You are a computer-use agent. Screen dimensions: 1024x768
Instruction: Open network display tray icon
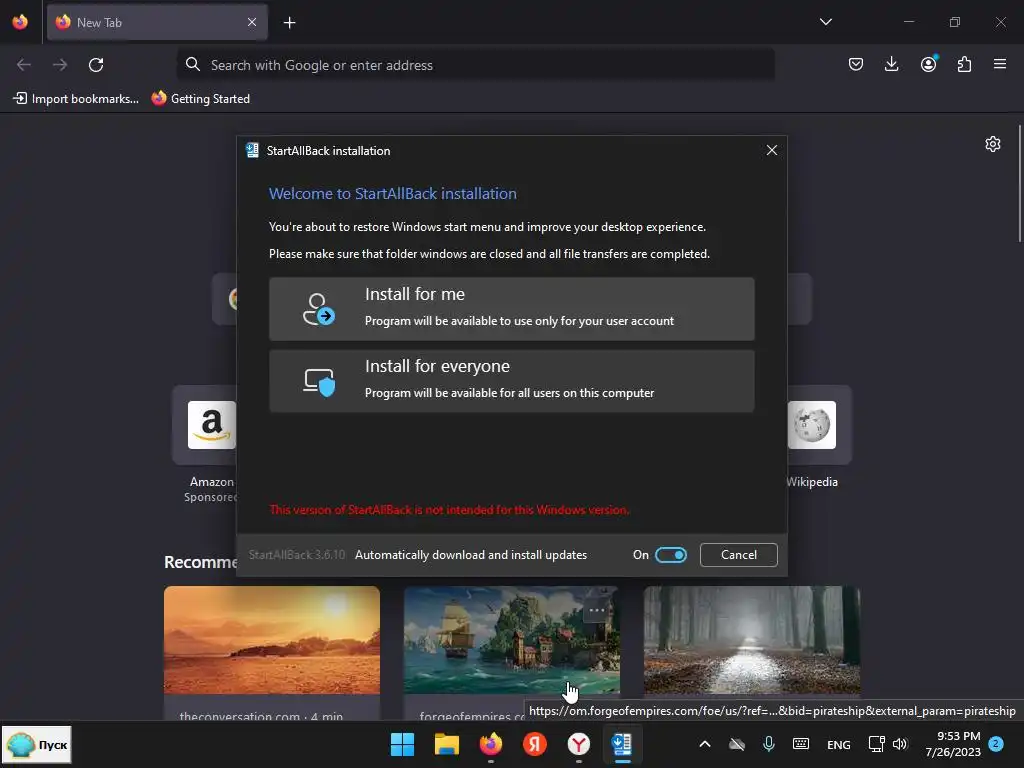[876, 744]
